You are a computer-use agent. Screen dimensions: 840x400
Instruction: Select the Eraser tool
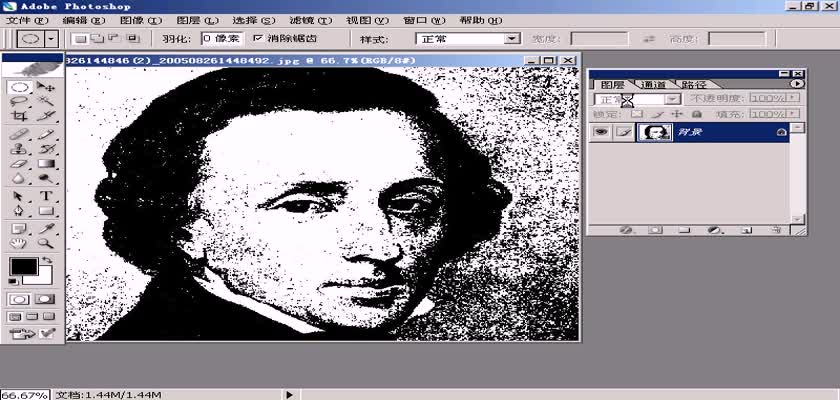19,164
